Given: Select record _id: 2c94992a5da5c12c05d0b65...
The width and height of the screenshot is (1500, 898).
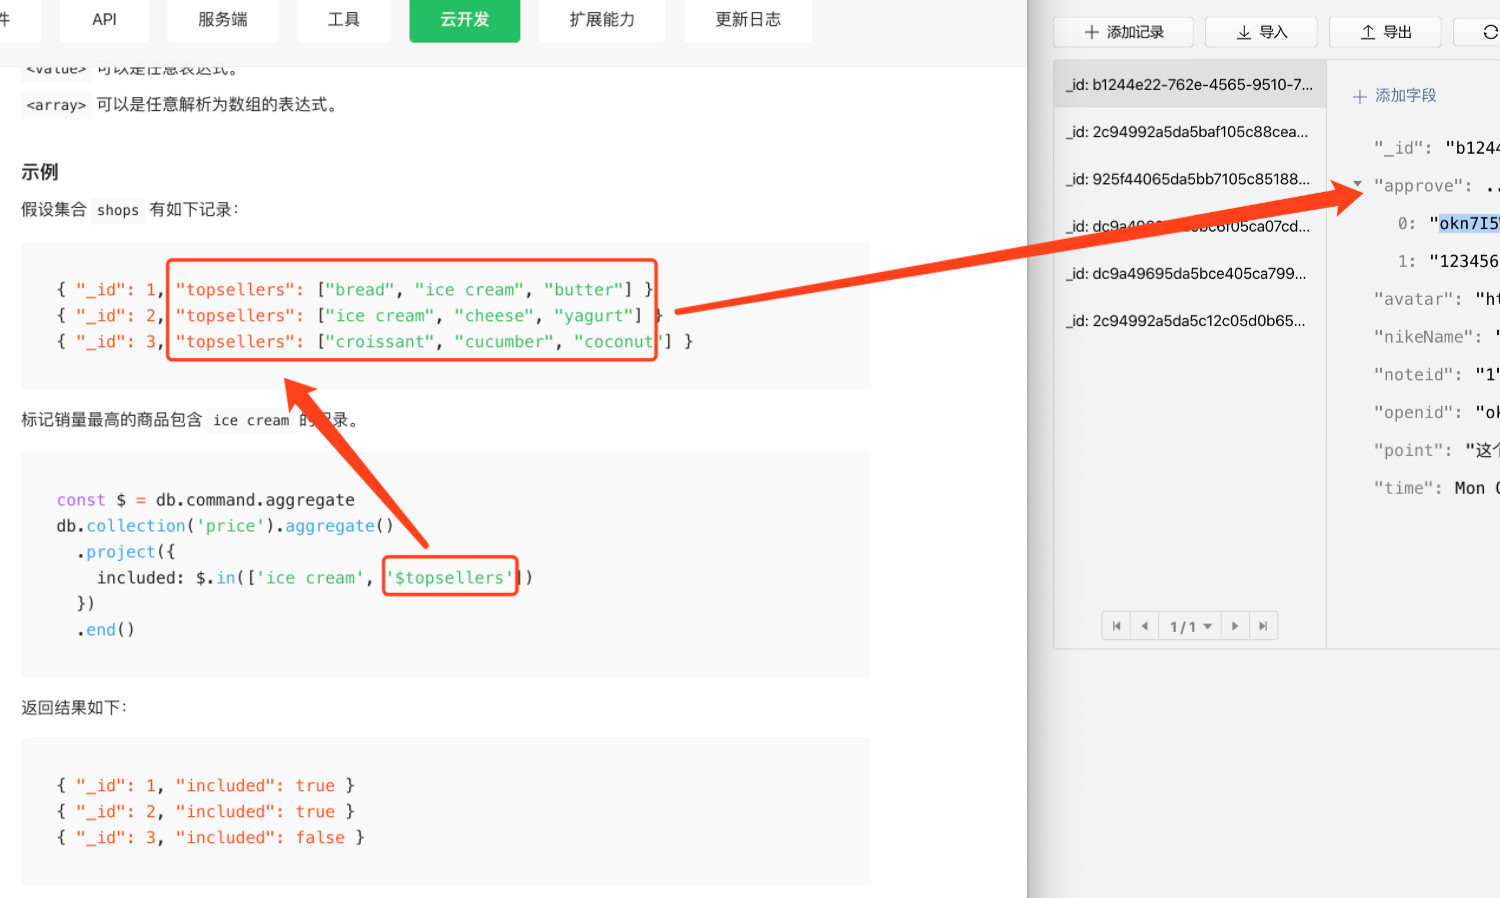Looking at the screenshot, I should tap(1190, 321).
